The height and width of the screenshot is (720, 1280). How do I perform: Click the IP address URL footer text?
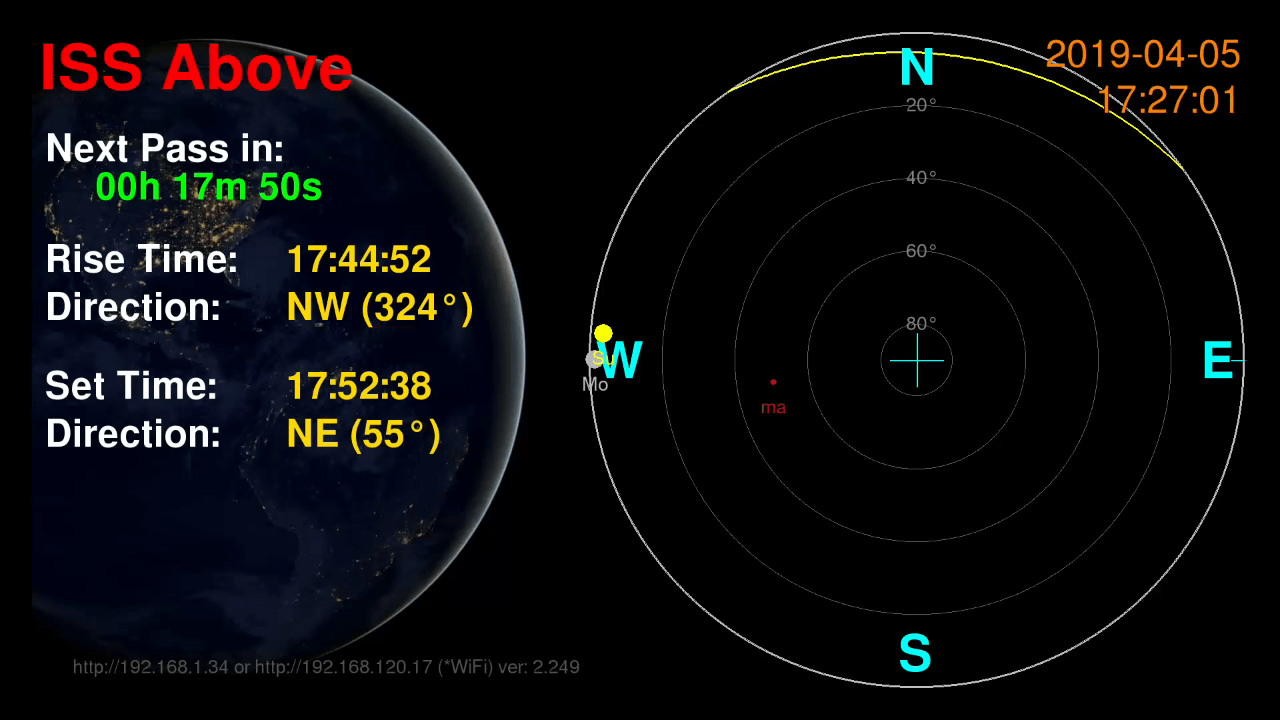[326, 667]
